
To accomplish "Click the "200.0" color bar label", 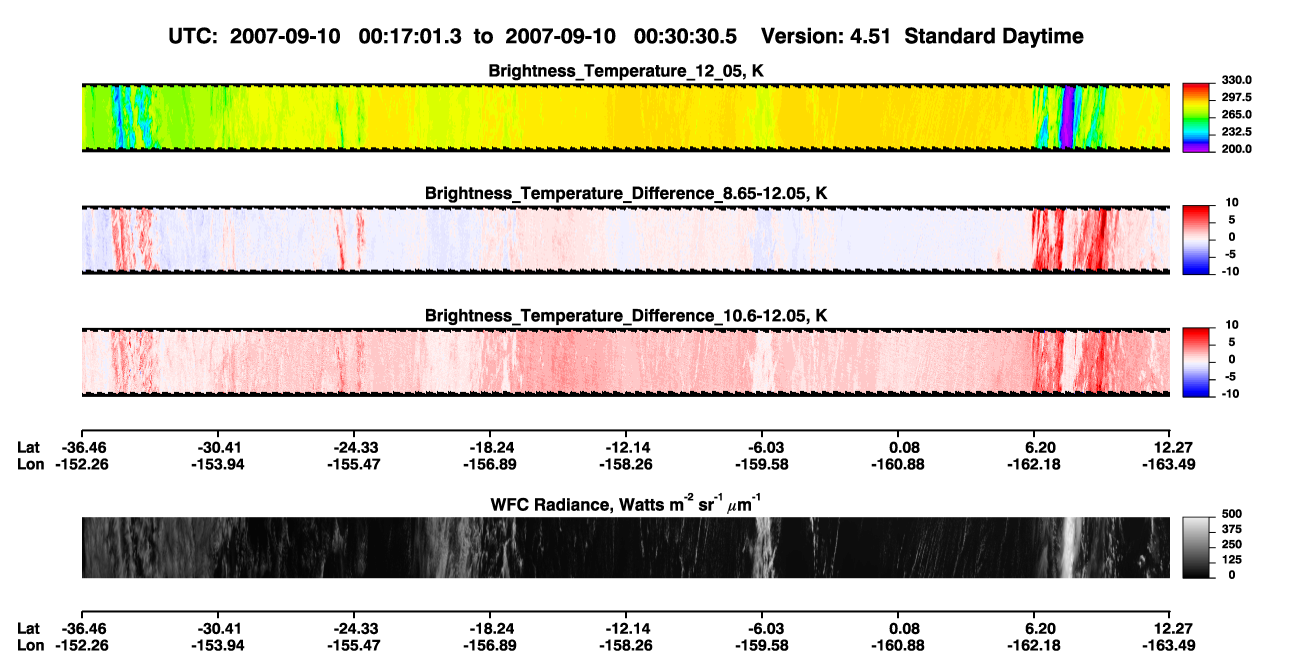I will pos(1237,148).
